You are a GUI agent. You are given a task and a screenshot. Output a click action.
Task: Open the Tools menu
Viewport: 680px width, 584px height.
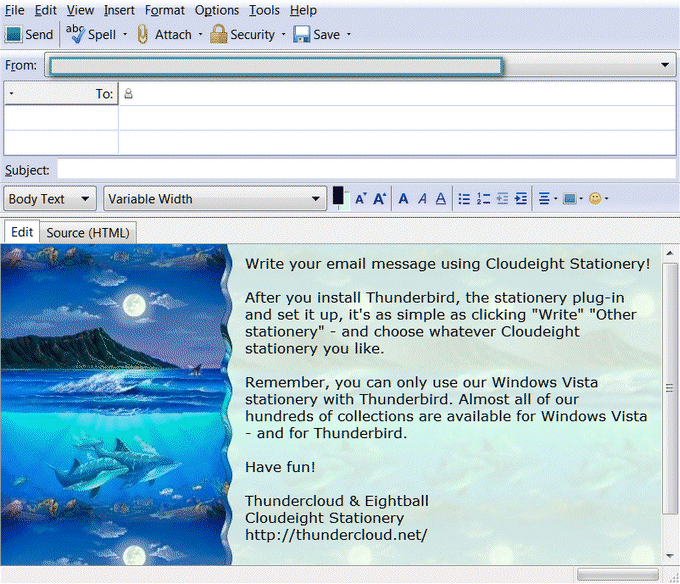point(264,10)
